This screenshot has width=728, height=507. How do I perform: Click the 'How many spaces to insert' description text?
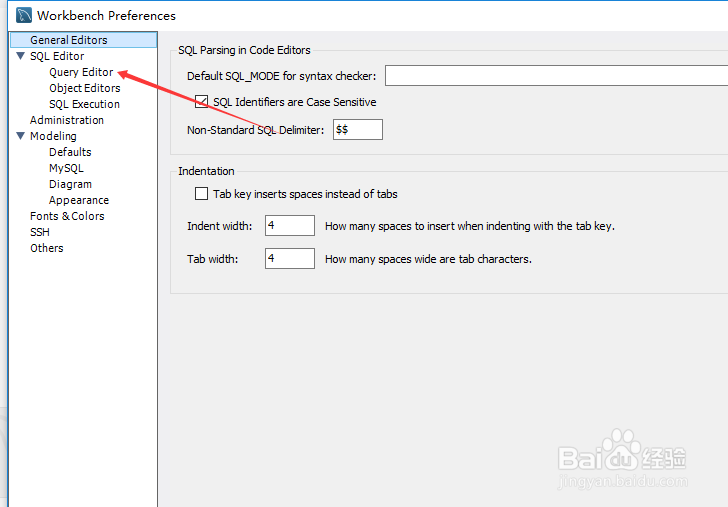coord(469,226)
